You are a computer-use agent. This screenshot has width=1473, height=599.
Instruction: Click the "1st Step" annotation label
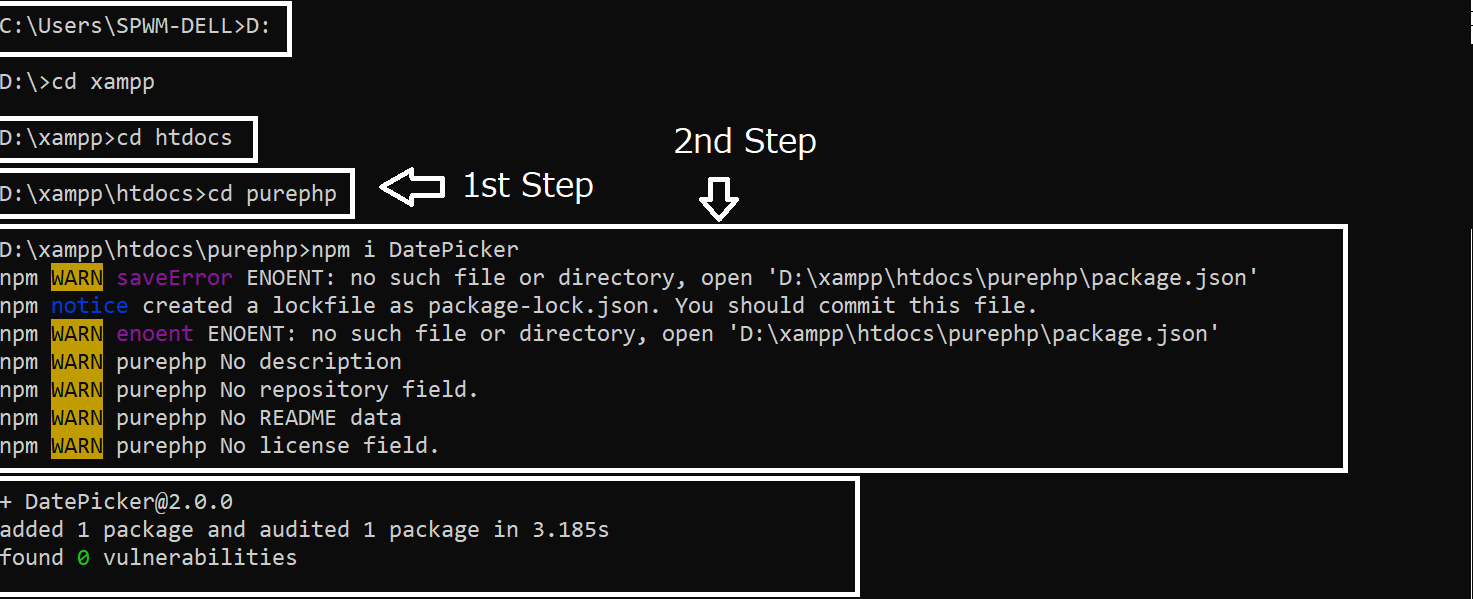pyautogui.click(x=528, y=185)
